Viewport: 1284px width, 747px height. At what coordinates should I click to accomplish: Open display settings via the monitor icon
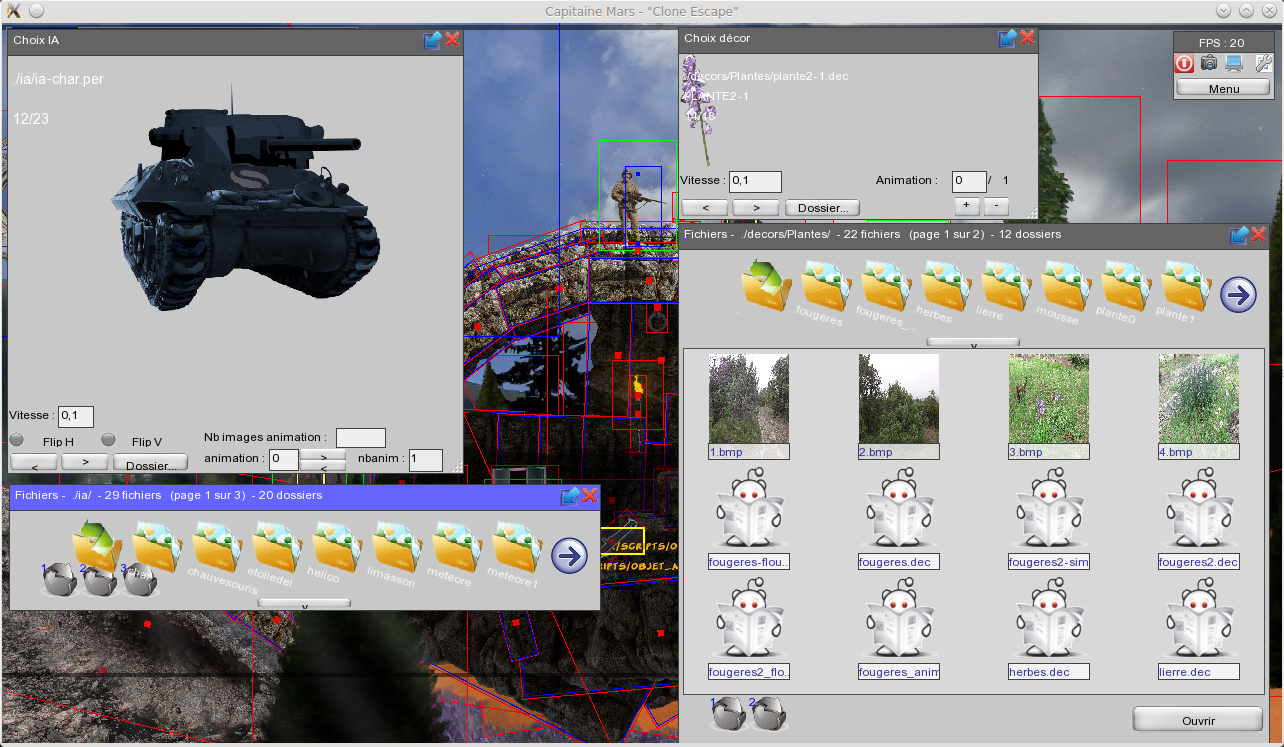[x=1233, y=63]
